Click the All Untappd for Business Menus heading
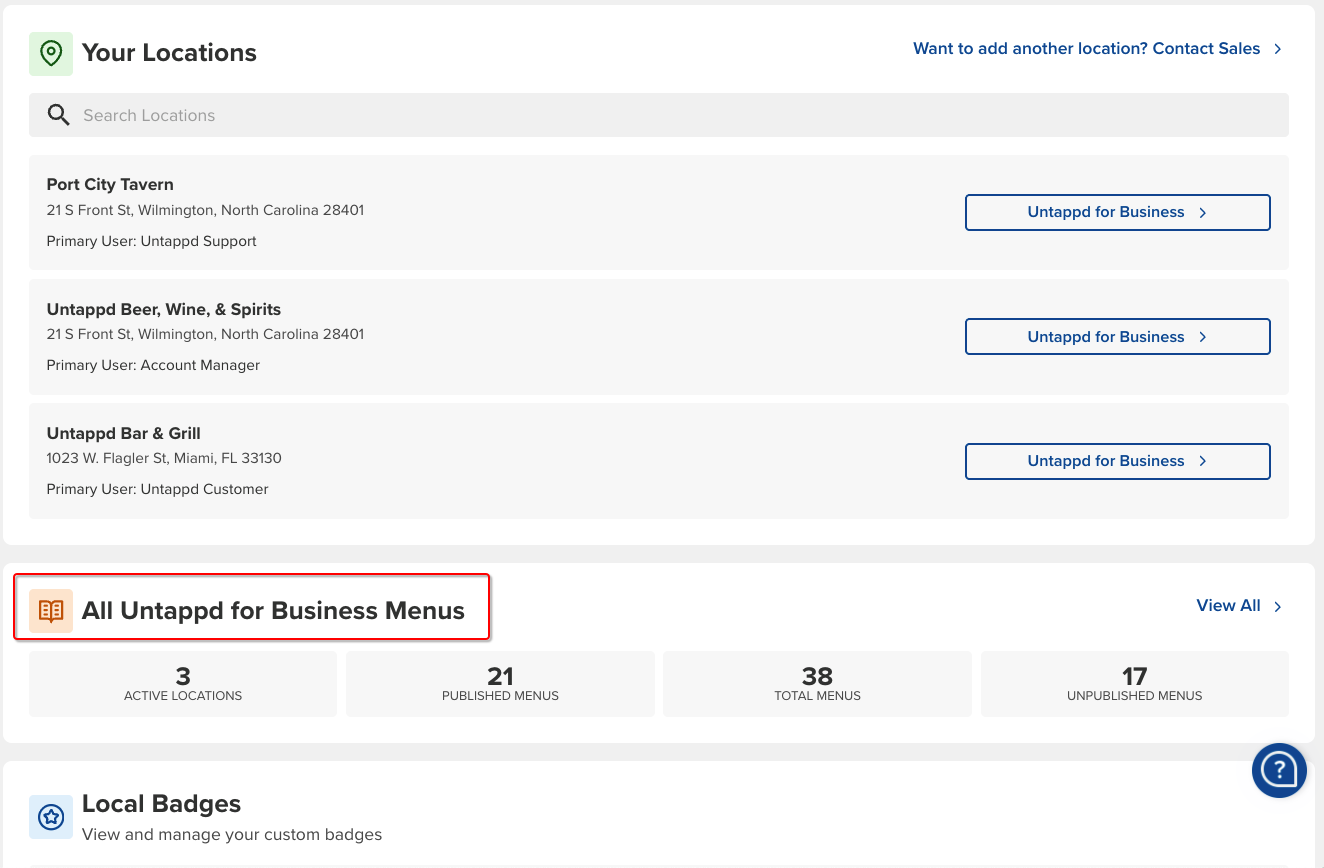The height and width of the screenshot is (868, 1324). tap(273, 611)
